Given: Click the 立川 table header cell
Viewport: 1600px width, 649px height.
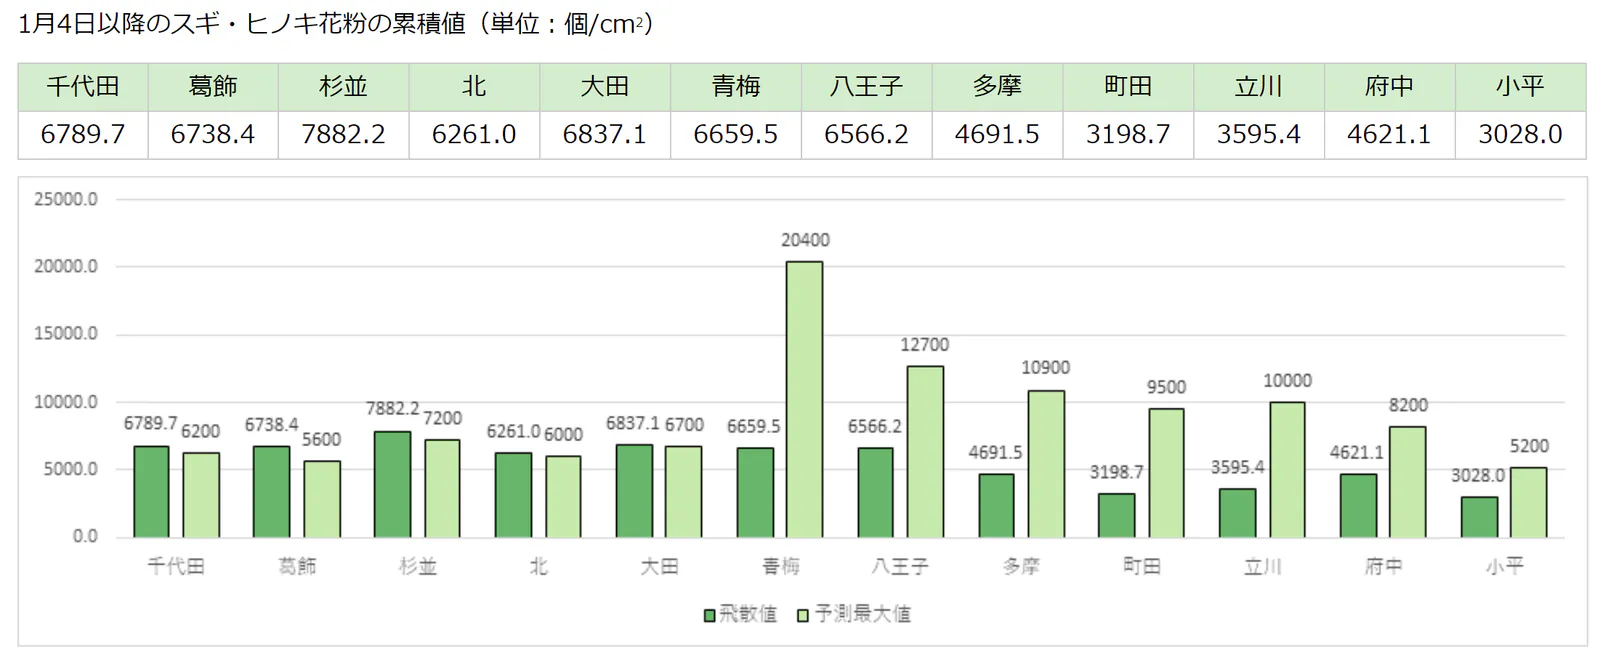Looking at the screenshot, I should pos(1259,87).
